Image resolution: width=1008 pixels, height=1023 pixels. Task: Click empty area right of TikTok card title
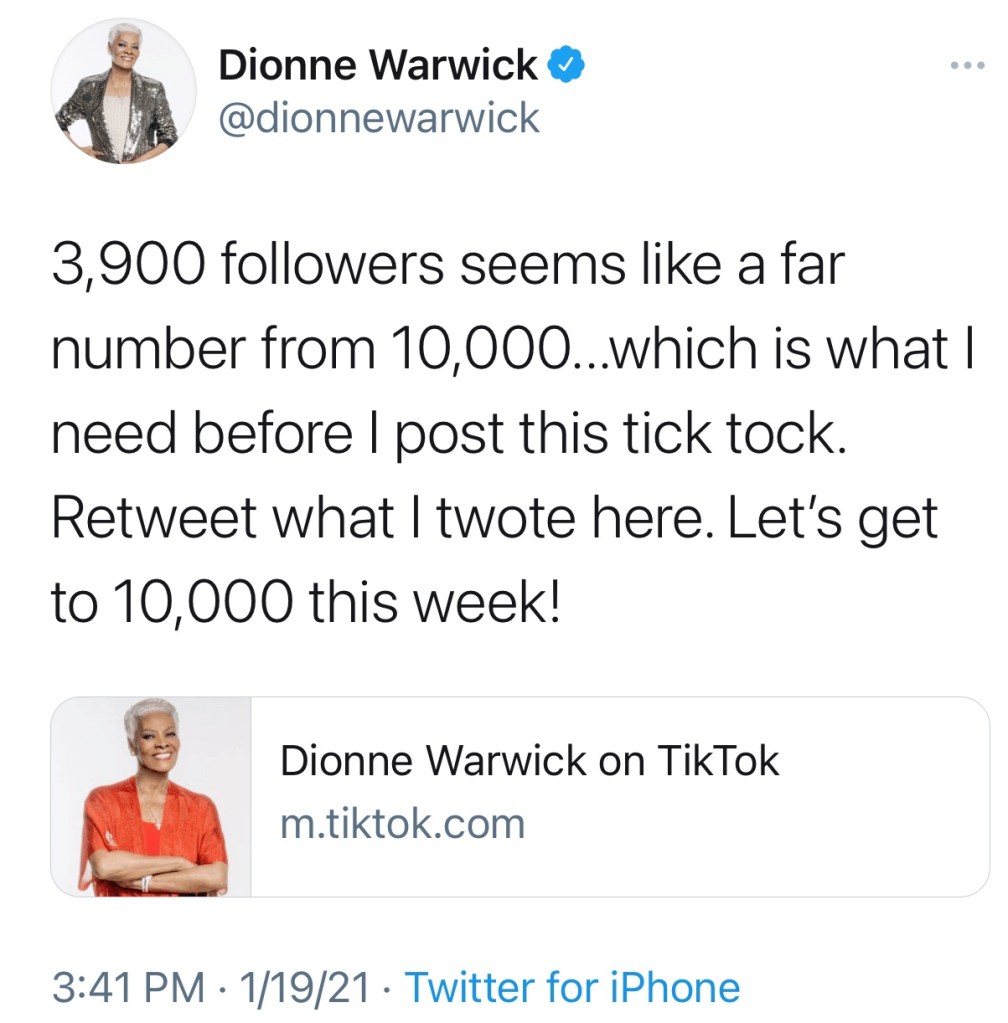(880, 762)
